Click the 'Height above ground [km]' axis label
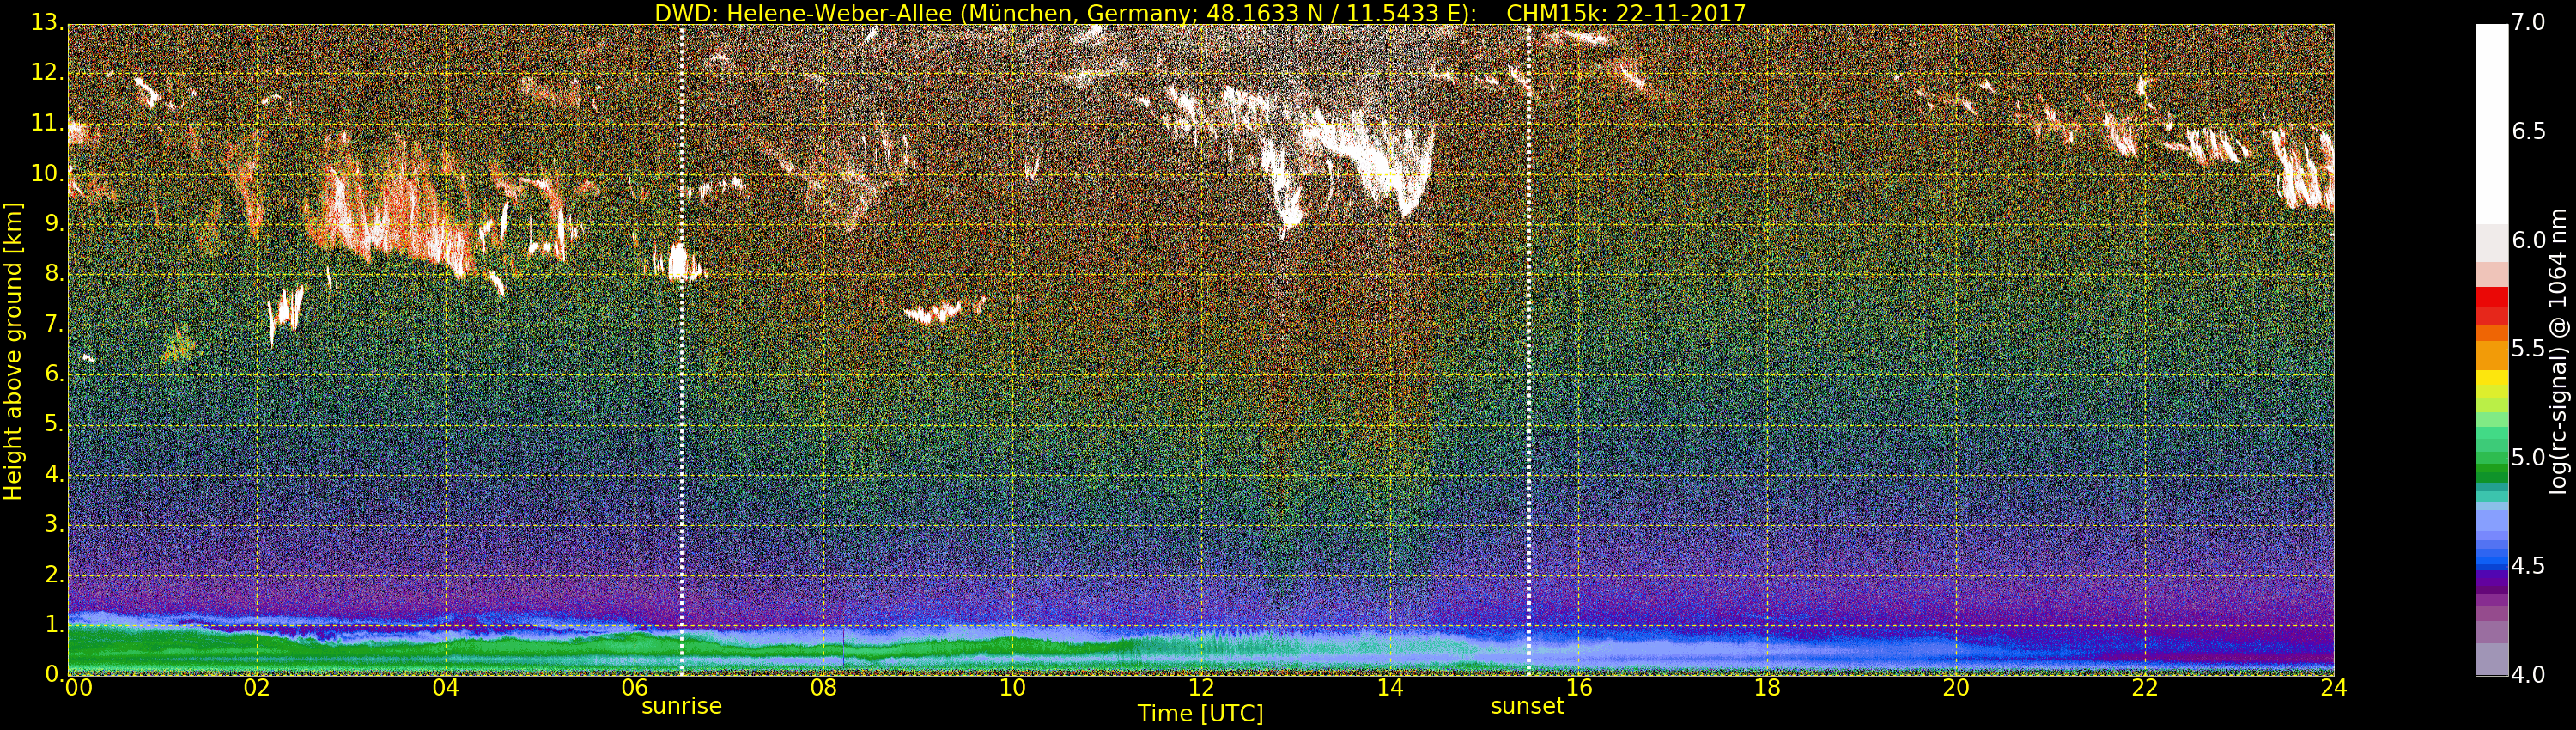The height and width of the screenshot is (730, 2576). 13,351
